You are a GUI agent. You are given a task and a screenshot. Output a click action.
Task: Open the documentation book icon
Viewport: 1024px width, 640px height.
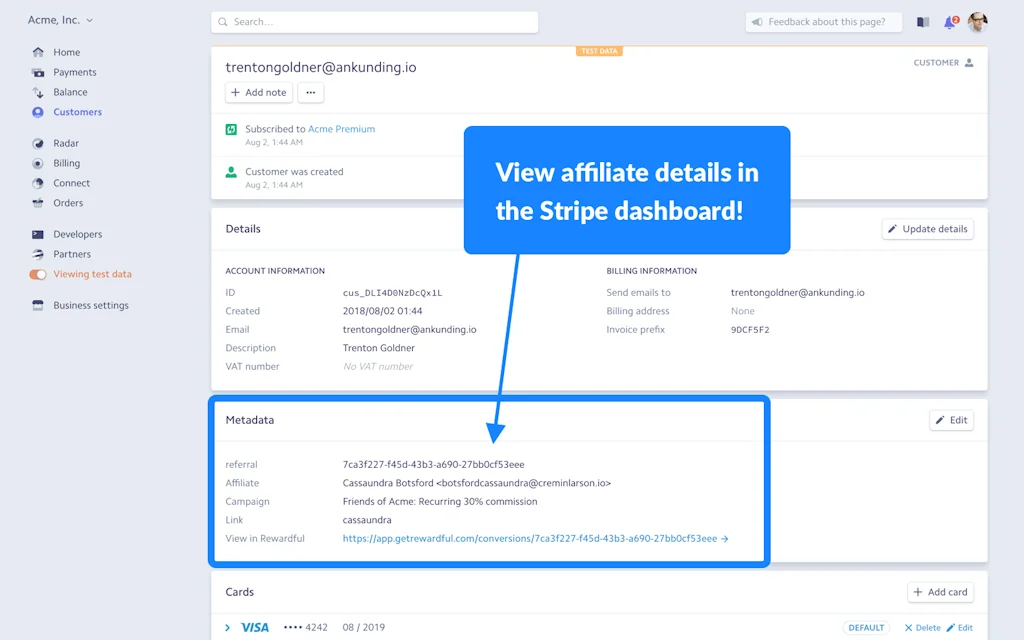point(923,22)
